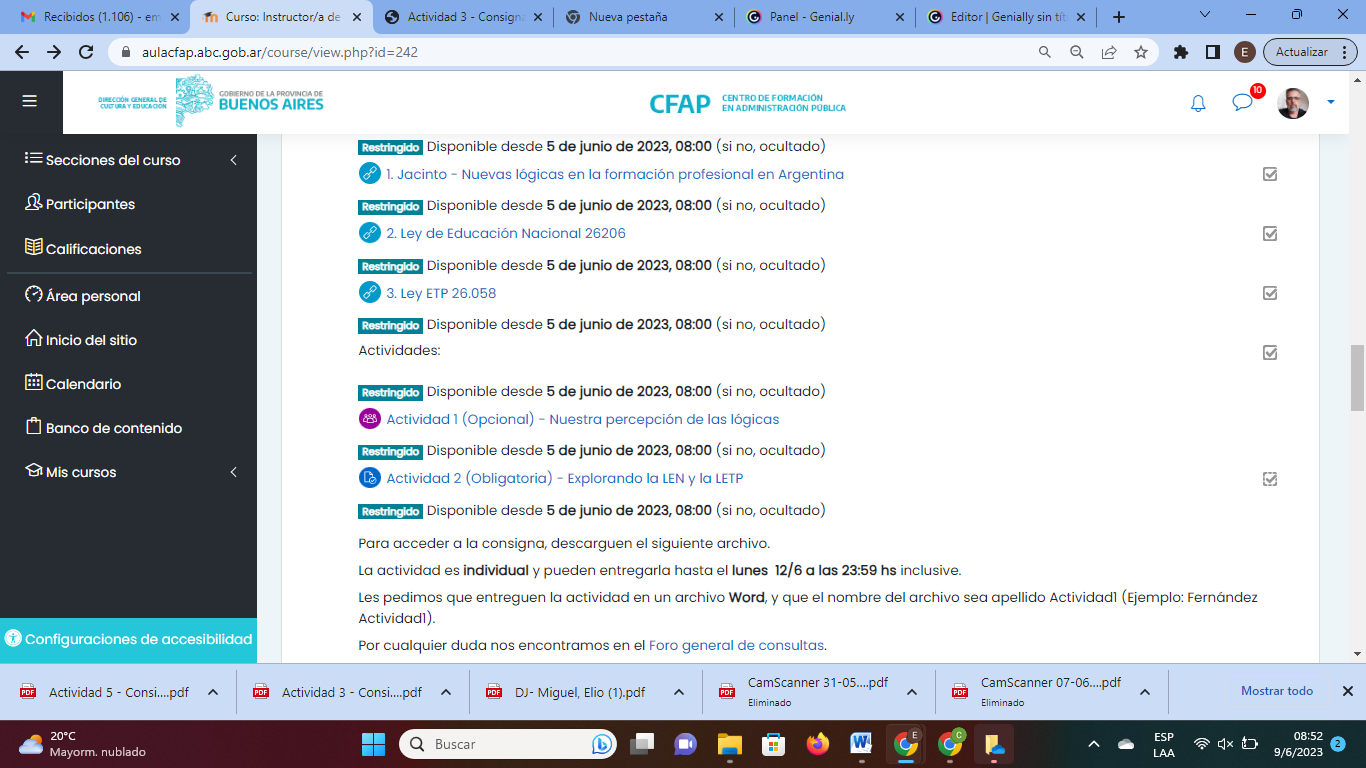Toggle completion checkbox for Ley ETP 26.058

1270,293
